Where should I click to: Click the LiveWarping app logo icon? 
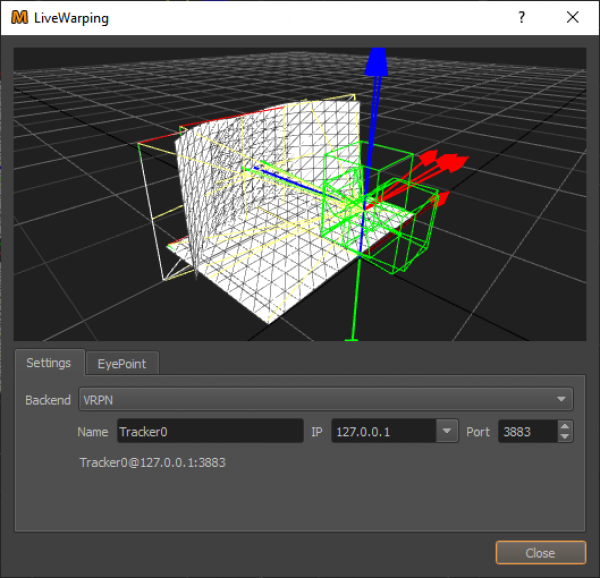click(18, 18)
